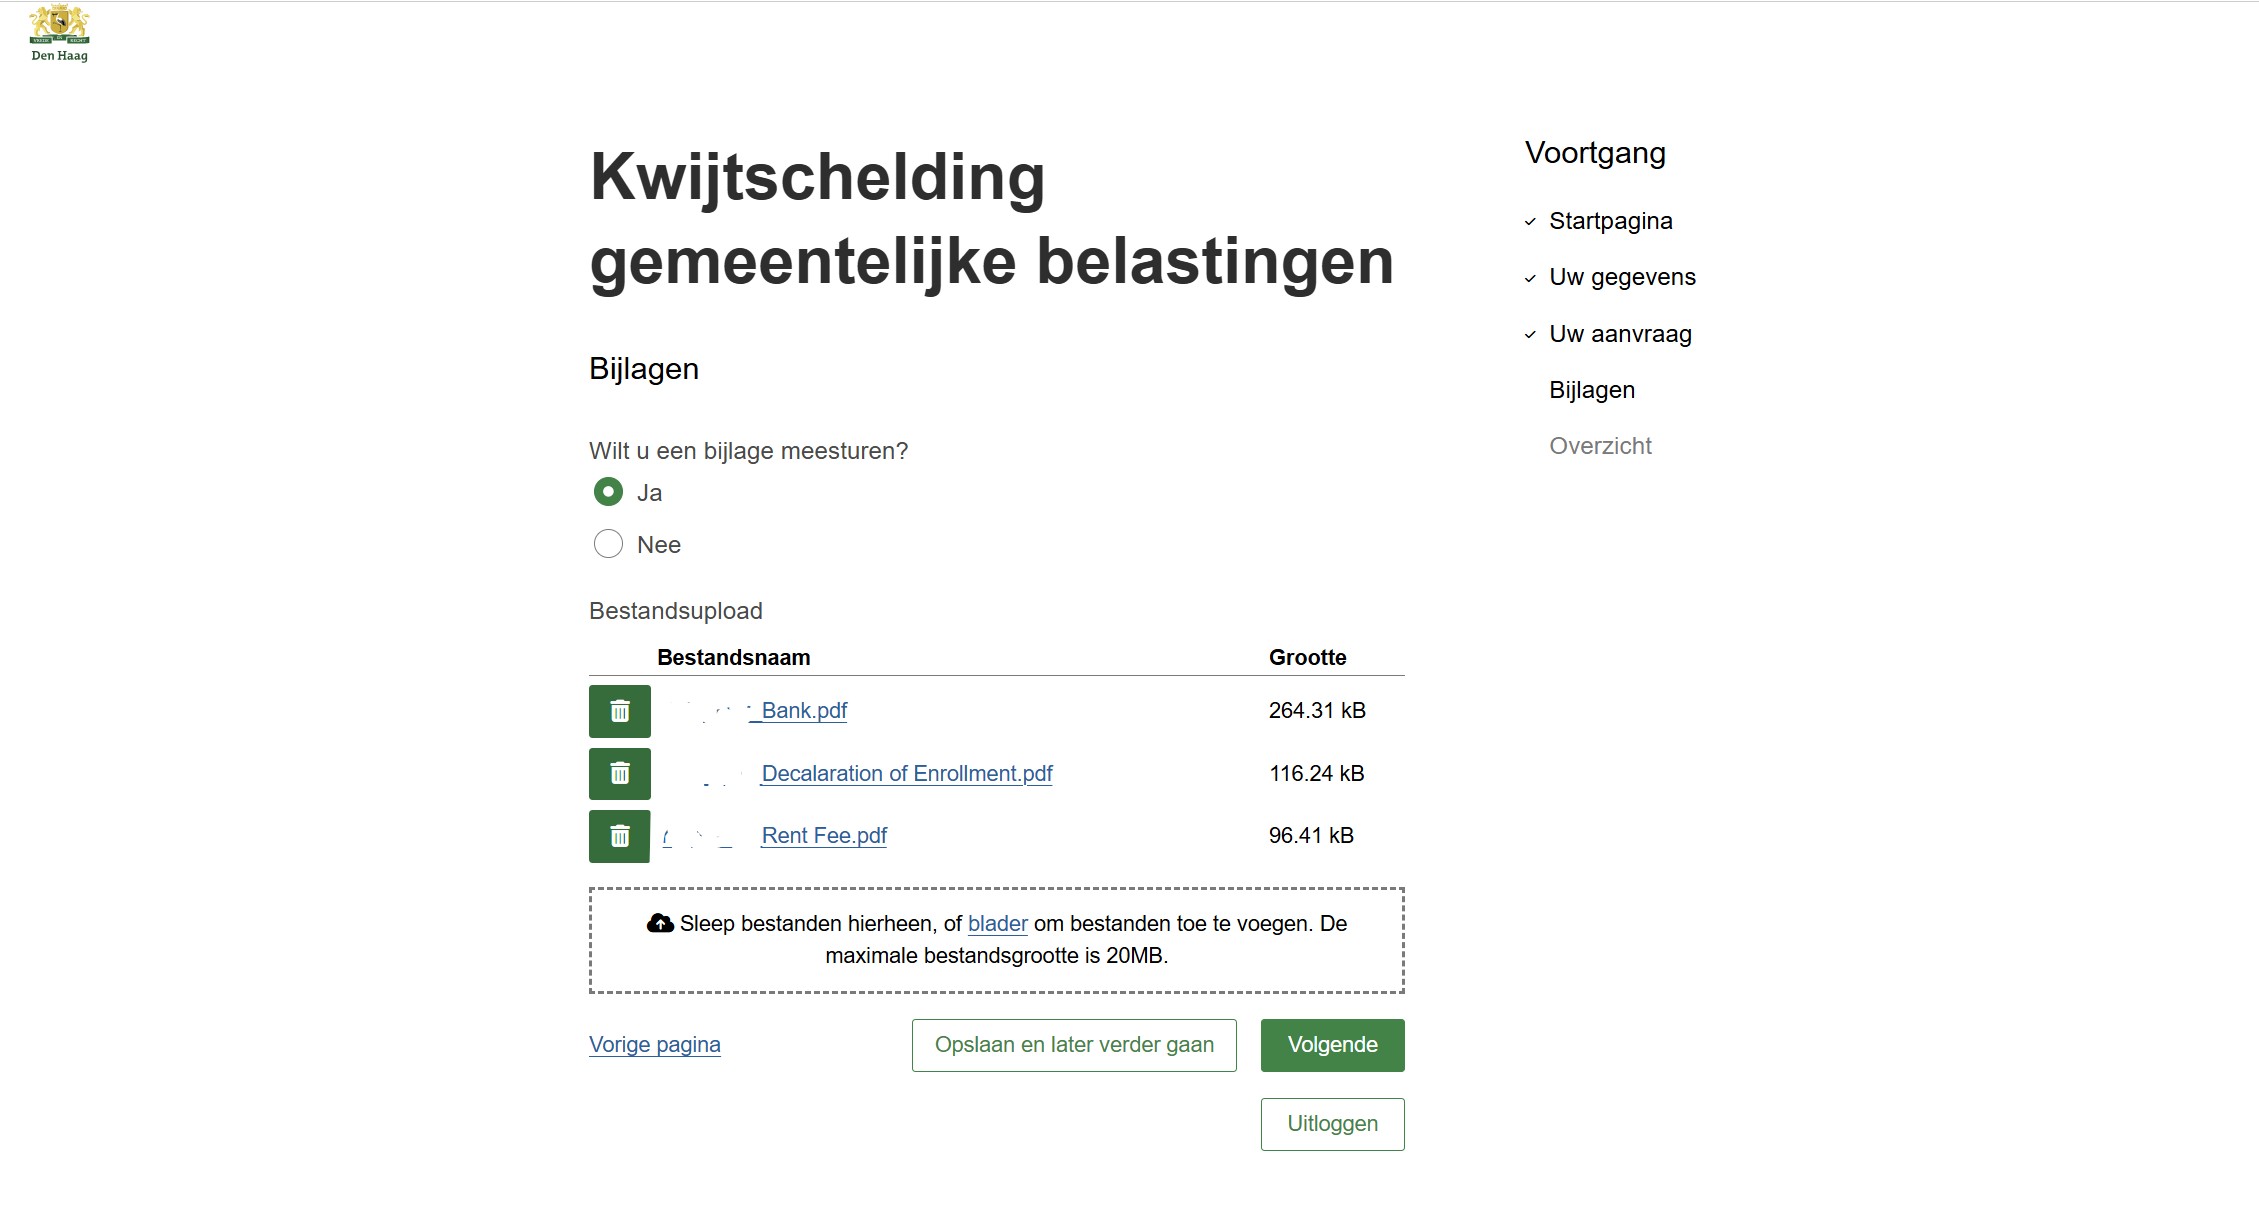Open Decalaration of Enrollment.pdf link
The image size is (2259, 1210).
[906, 774]
